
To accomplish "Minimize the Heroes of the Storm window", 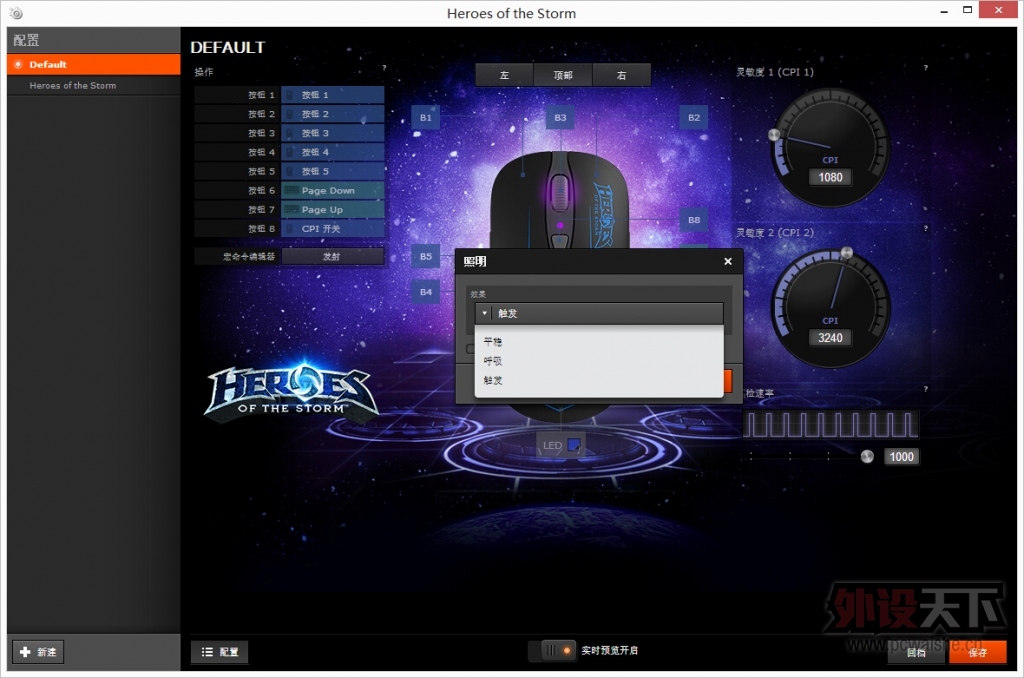I will (x=944, y=12).
